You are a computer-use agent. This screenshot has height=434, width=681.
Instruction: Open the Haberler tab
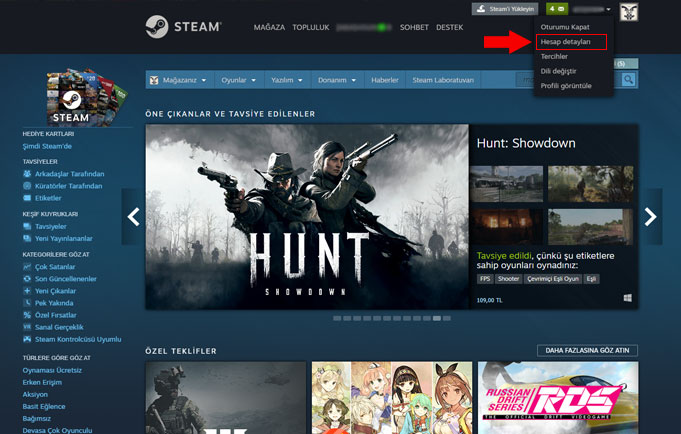point(384,79)
